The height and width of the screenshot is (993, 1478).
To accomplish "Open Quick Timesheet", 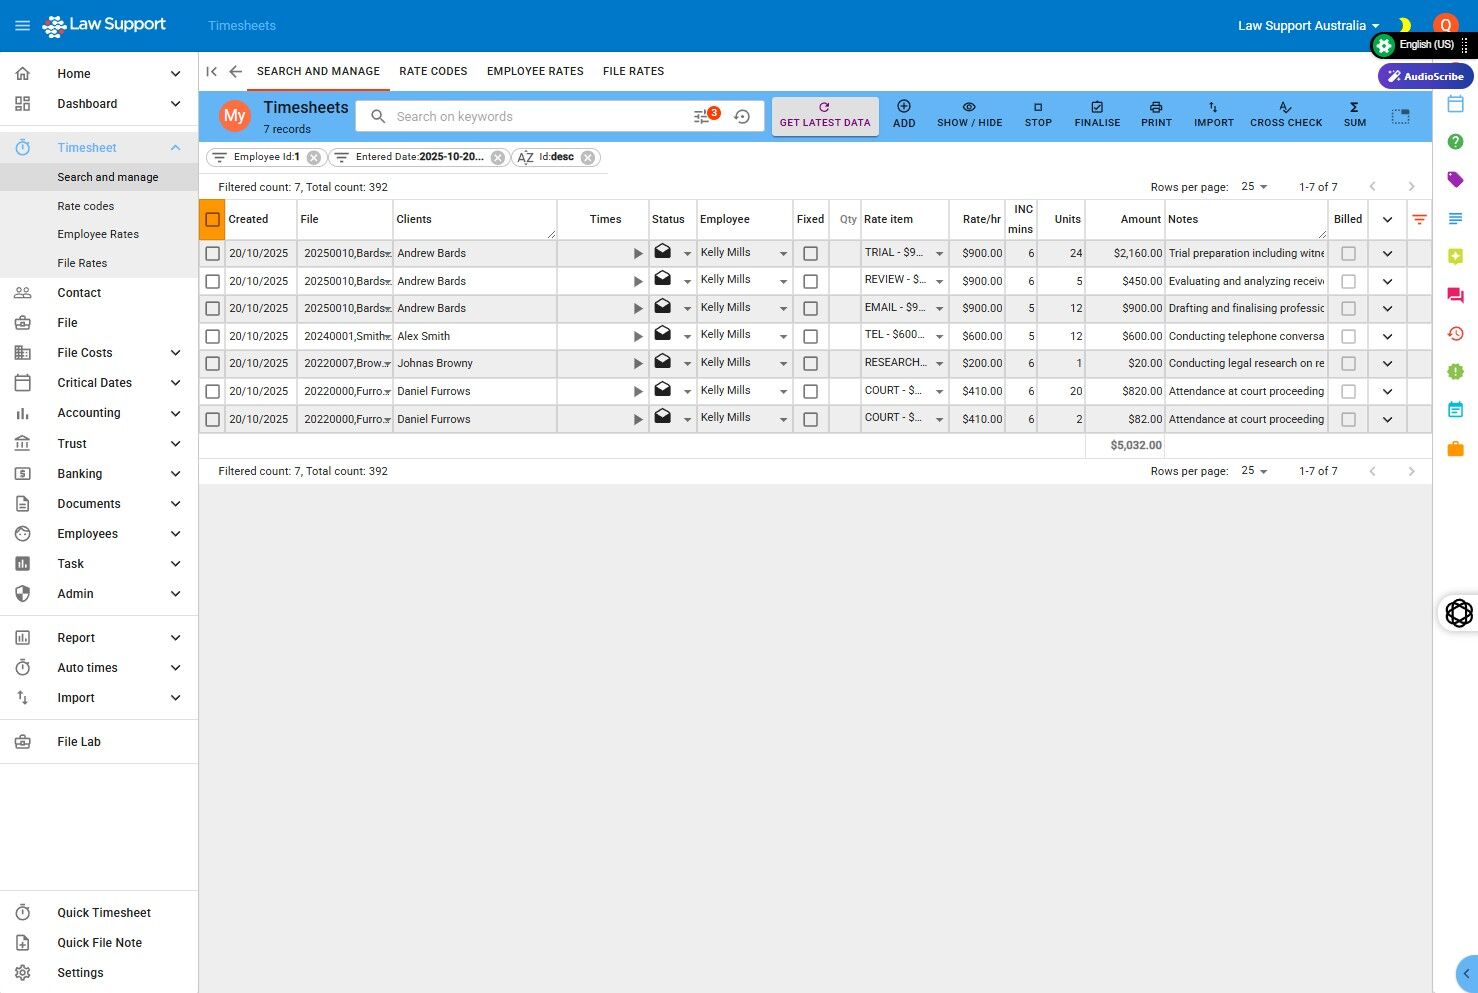I will coord(104,913).
